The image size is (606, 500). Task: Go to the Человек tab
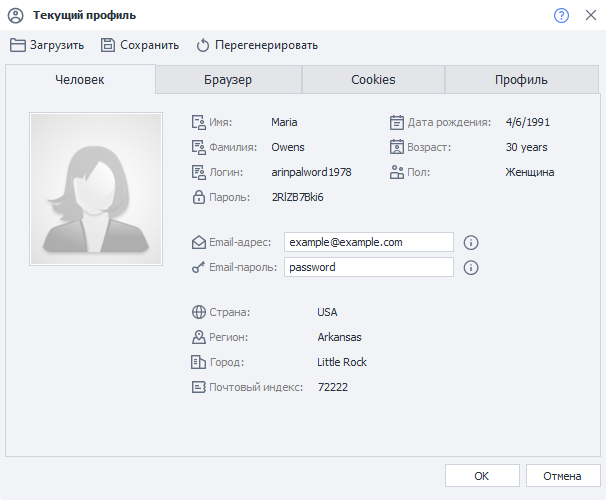tap(80, 80)
